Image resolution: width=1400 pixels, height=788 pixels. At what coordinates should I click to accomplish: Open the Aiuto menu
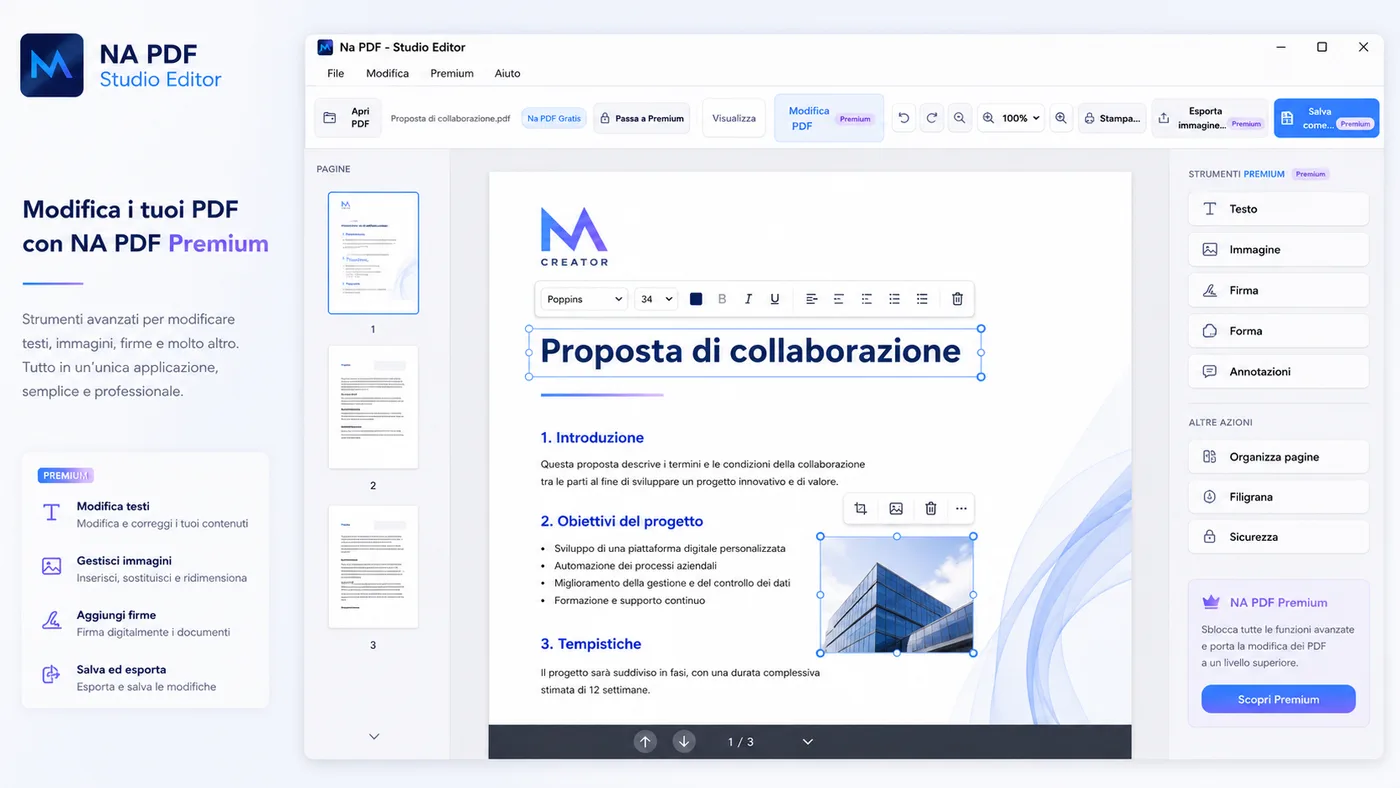(x=507, y=73)
